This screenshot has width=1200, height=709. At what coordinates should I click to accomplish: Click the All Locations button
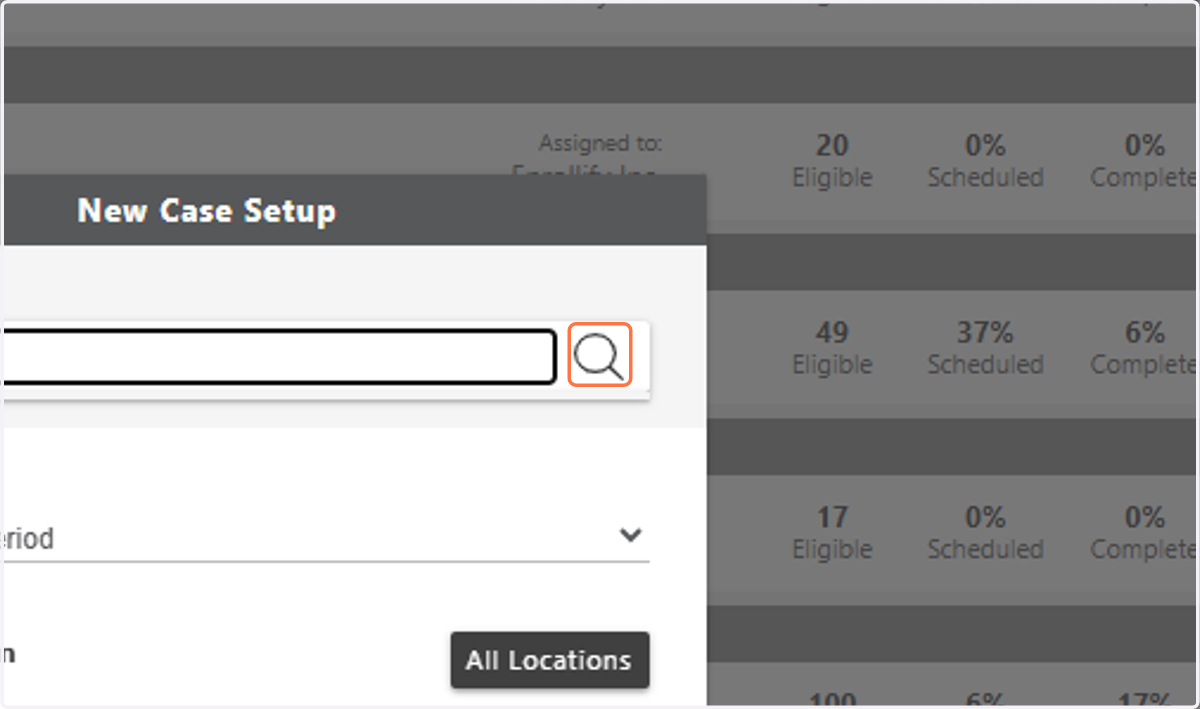pyautogui.click(x=550, y=660)
